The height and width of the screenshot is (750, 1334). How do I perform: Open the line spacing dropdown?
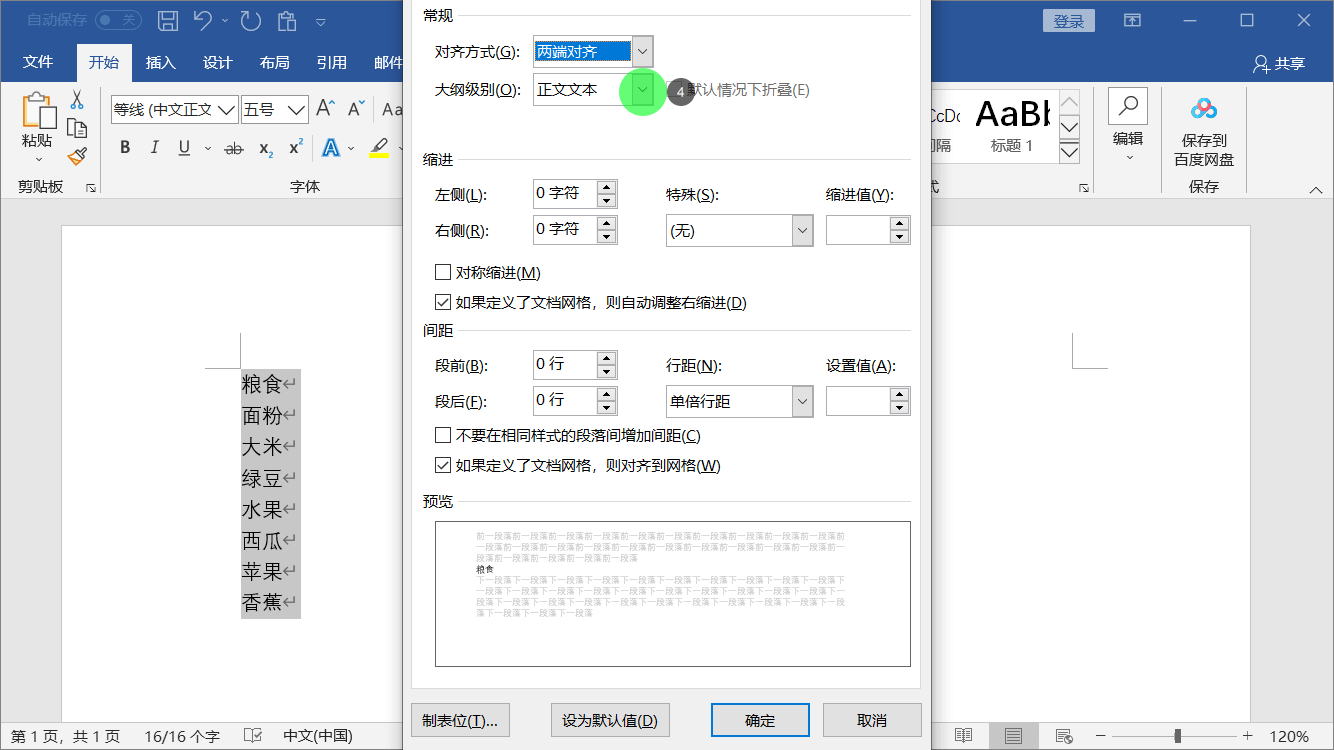(802, 401)
